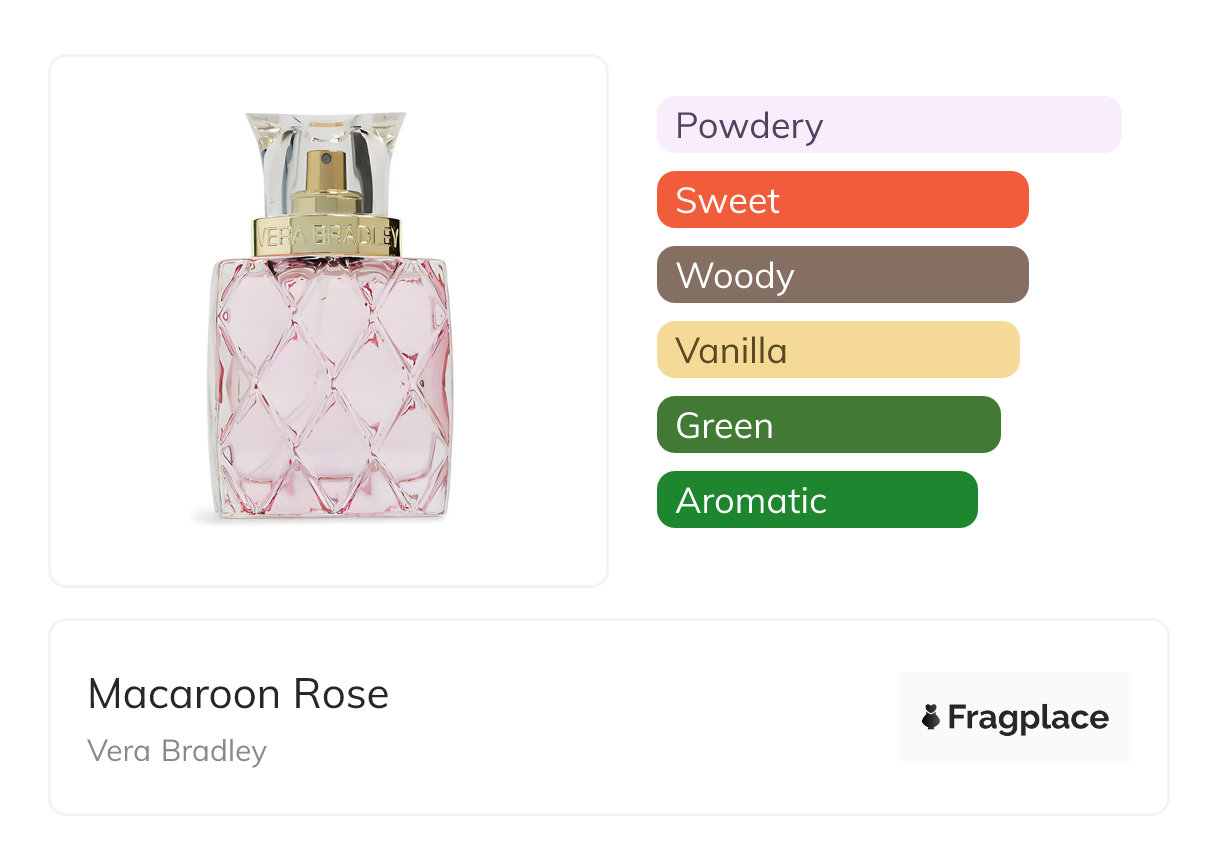
Task: Click the small dark spray hole on nozzle
Action: pos(324,157)
